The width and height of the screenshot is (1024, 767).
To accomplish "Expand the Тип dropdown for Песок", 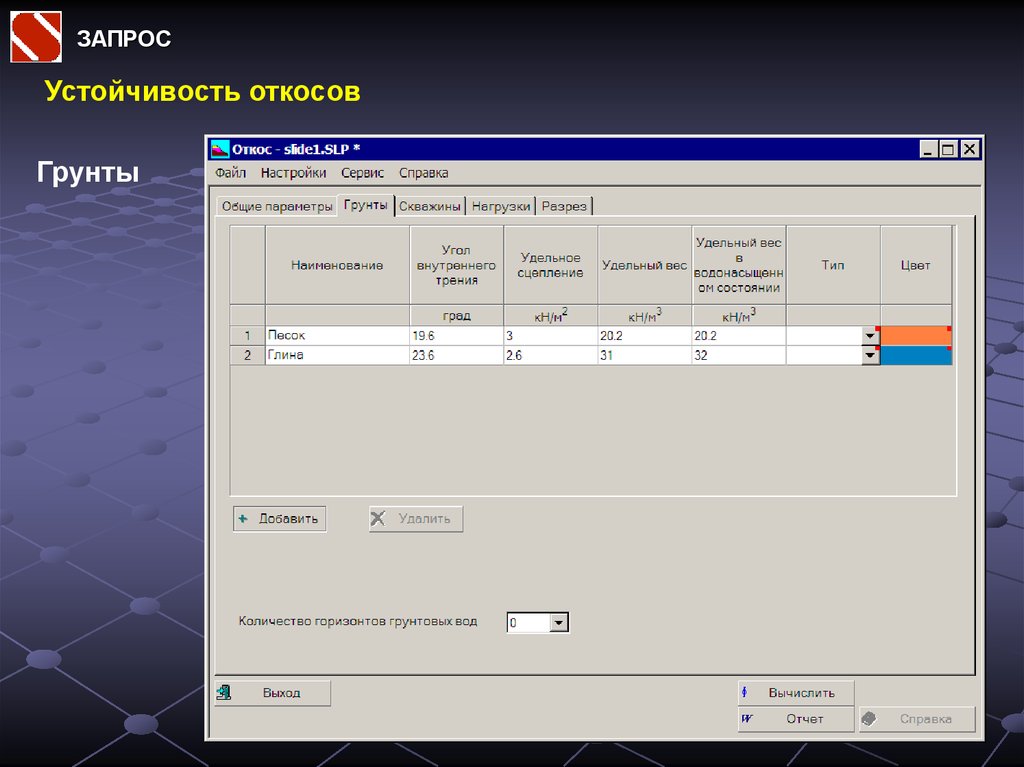I will pos(870,336).
